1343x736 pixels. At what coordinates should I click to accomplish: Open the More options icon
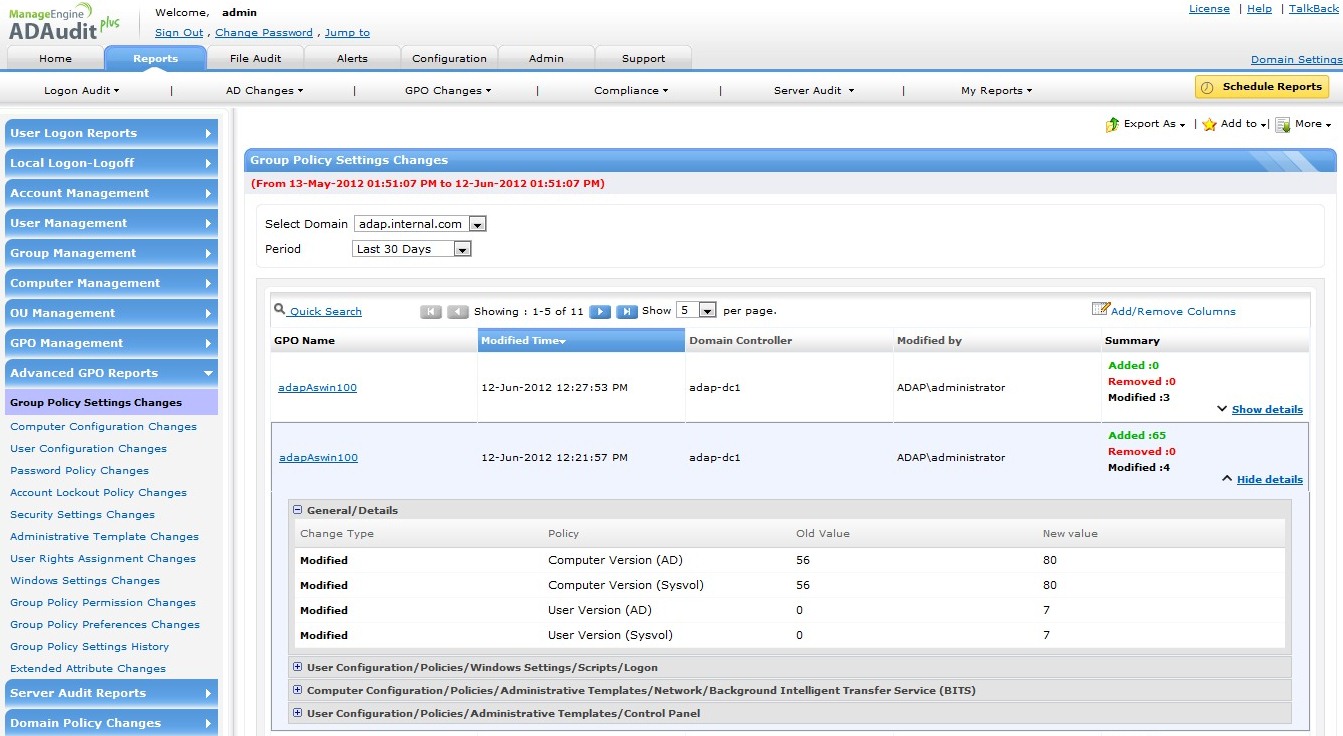(x=1282, y=124)
